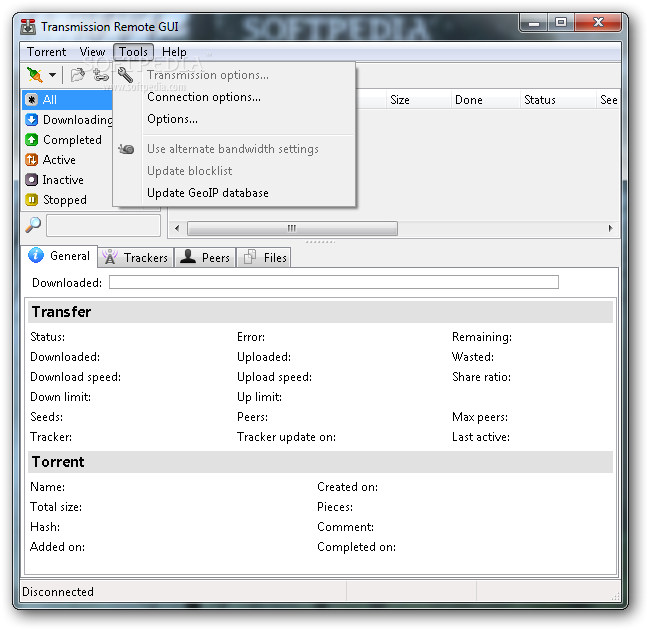Image resolution: width=649 pixels, height=630 pixels.
Task: Click the Share ratio: label
Action: click(x=481, y=377)
